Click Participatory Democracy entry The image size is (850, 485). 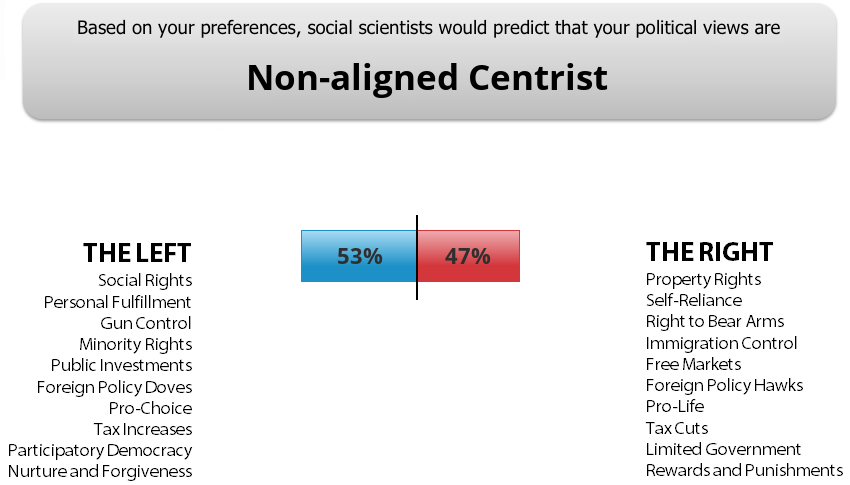click(x=100, y=450)
